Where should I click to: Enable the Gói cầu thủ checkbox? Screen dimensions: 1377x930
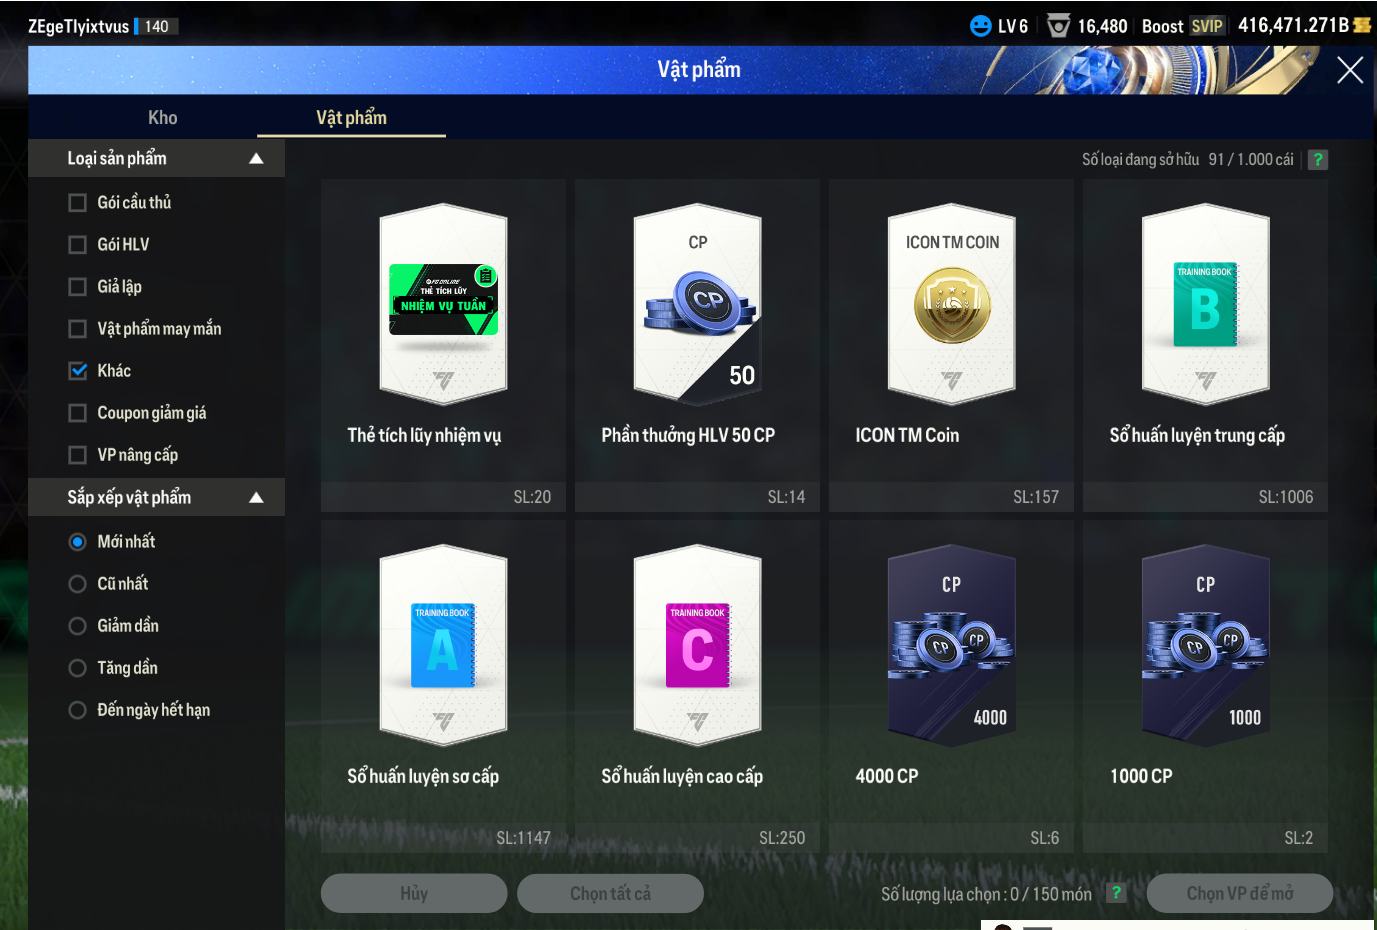coord(78,203)
